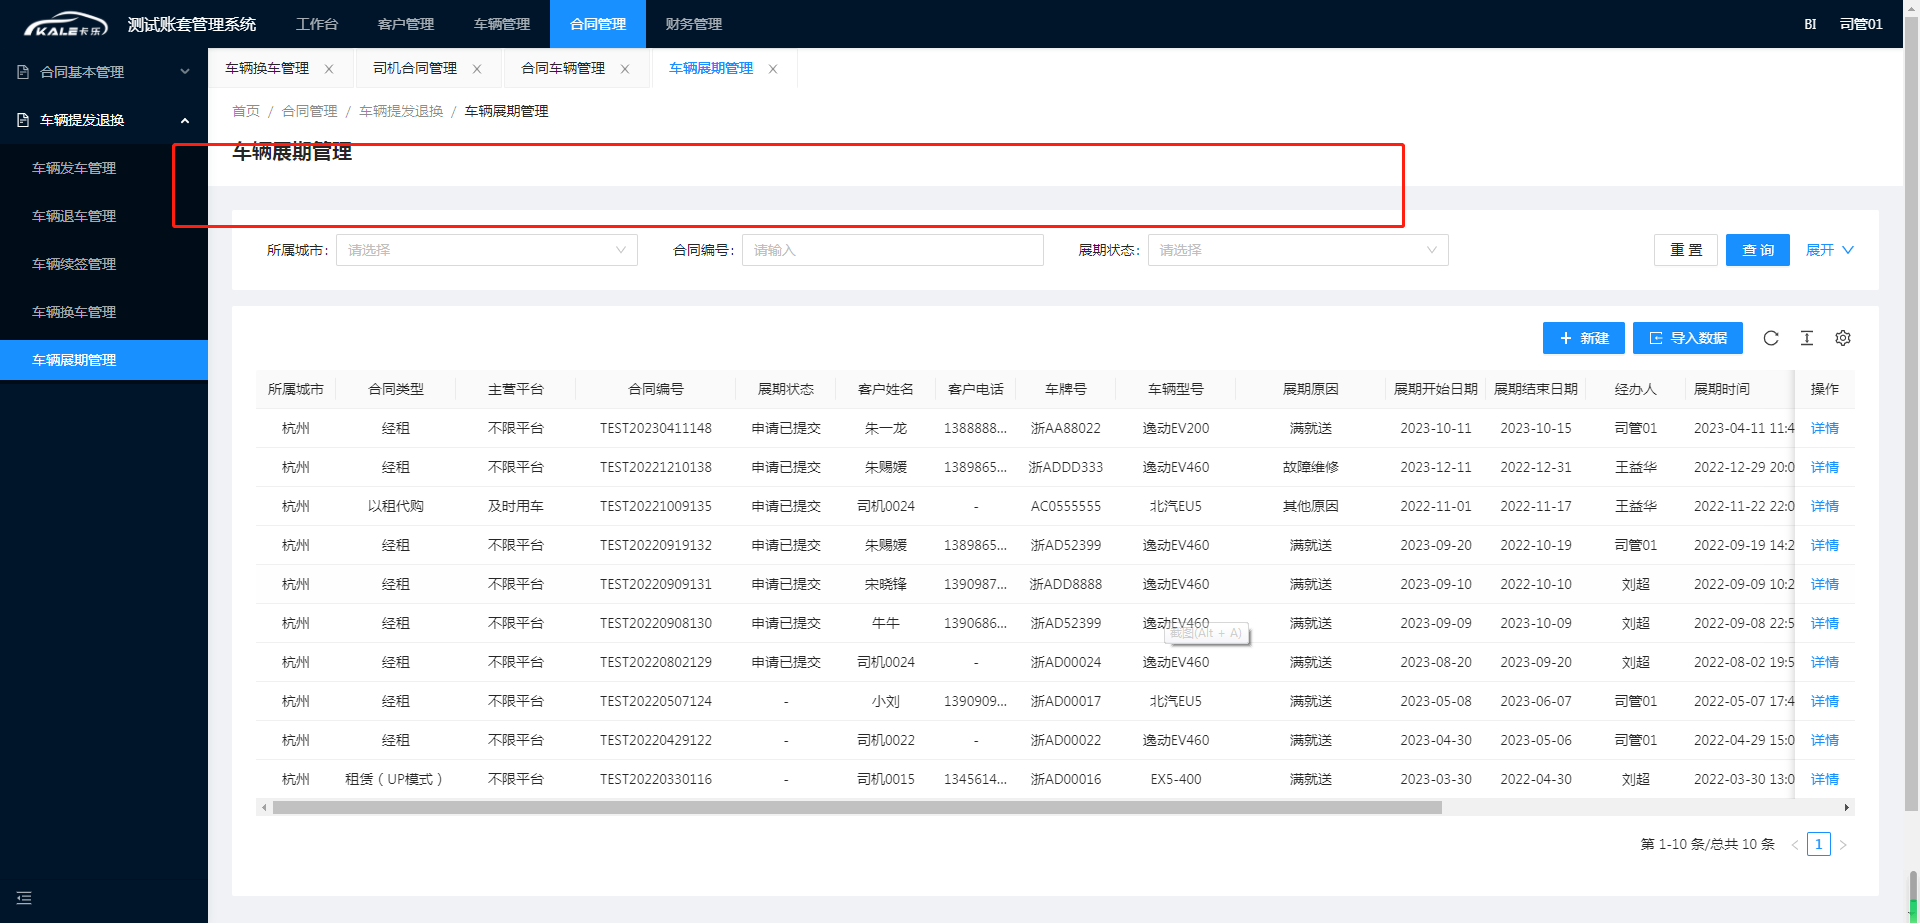Screen dimensions: 1920x923
Task: Click the KALE logo icon
Action: tap(65, 24)
